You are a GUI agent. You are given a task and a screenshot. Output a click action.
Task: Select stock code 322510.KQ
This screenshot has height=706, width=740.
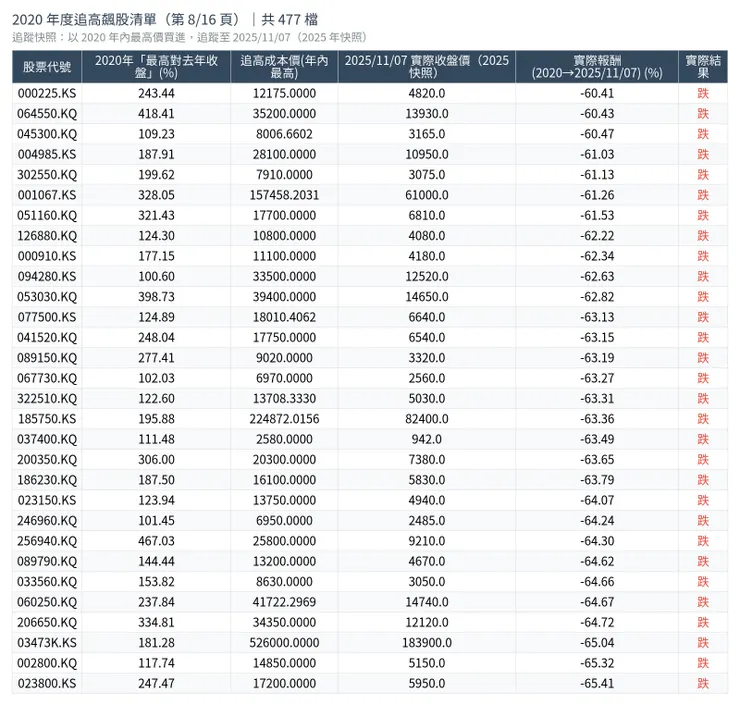[47, 398]
